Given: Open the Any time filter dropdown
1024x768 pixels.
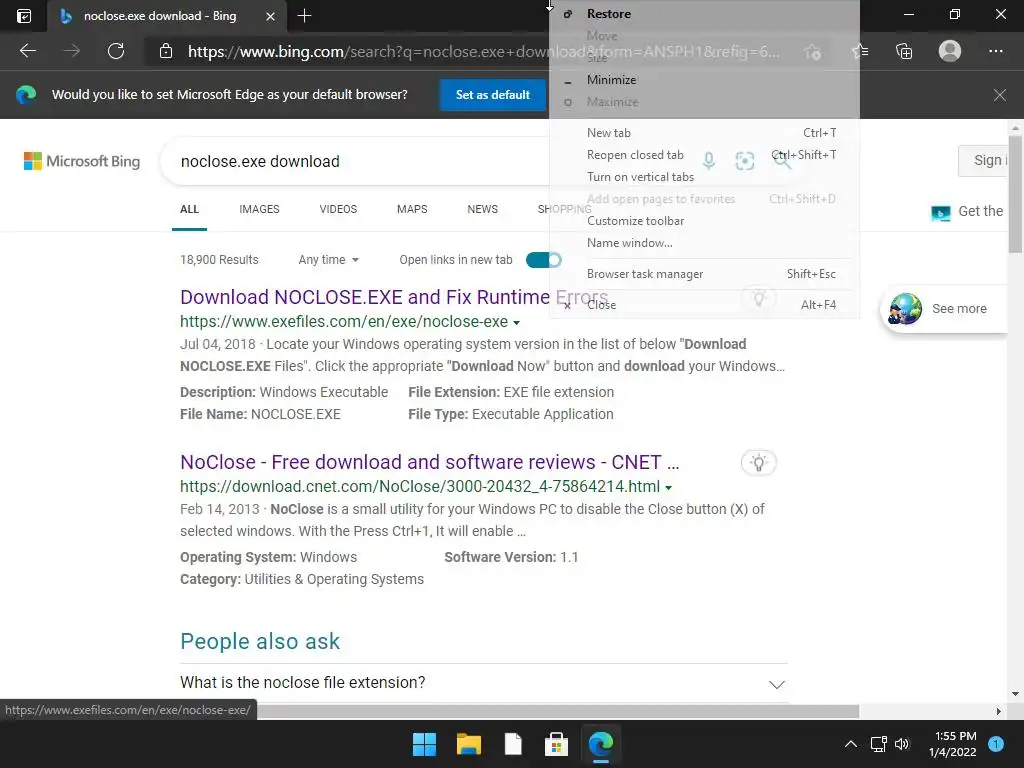Looking at the screenshot, I should coord(328,260).
